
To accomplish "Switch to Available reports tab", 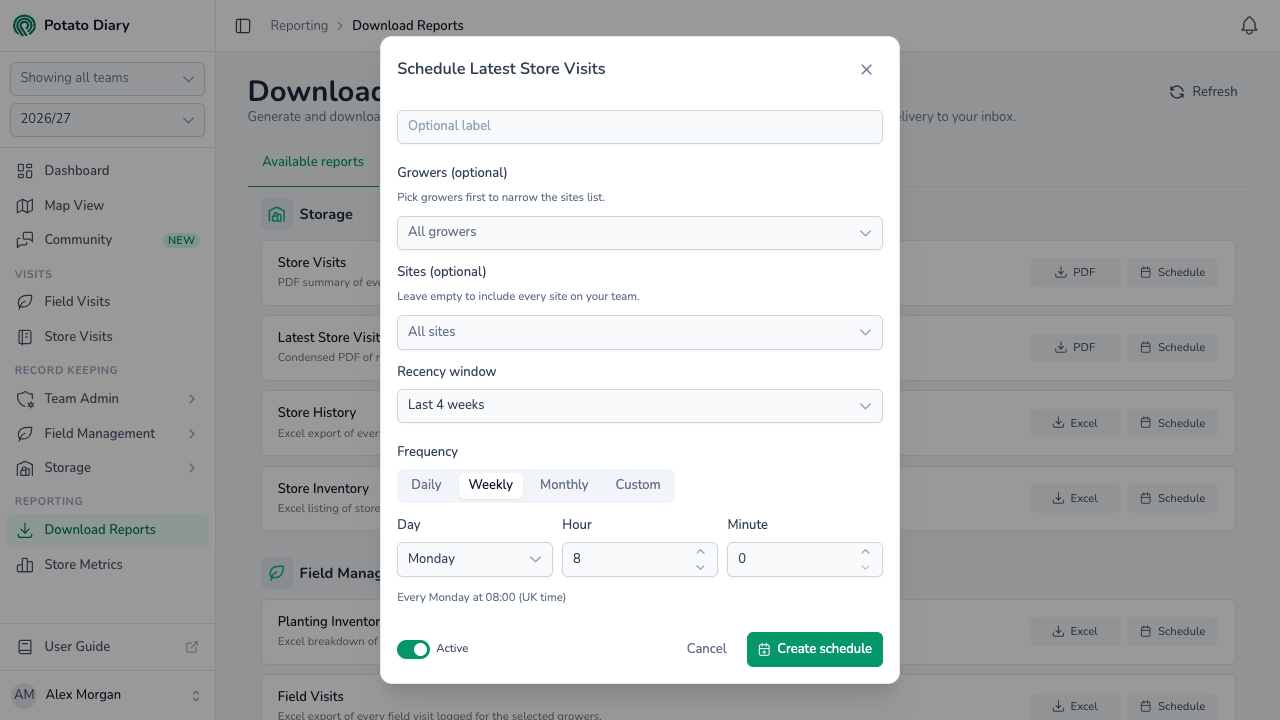I will click(x=313, y=162).
